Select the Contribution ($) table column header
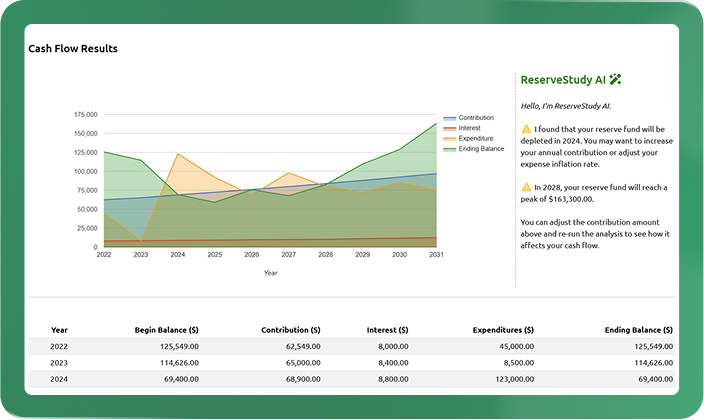The width and height of the screenshot is (704, 420). point(290,329)
